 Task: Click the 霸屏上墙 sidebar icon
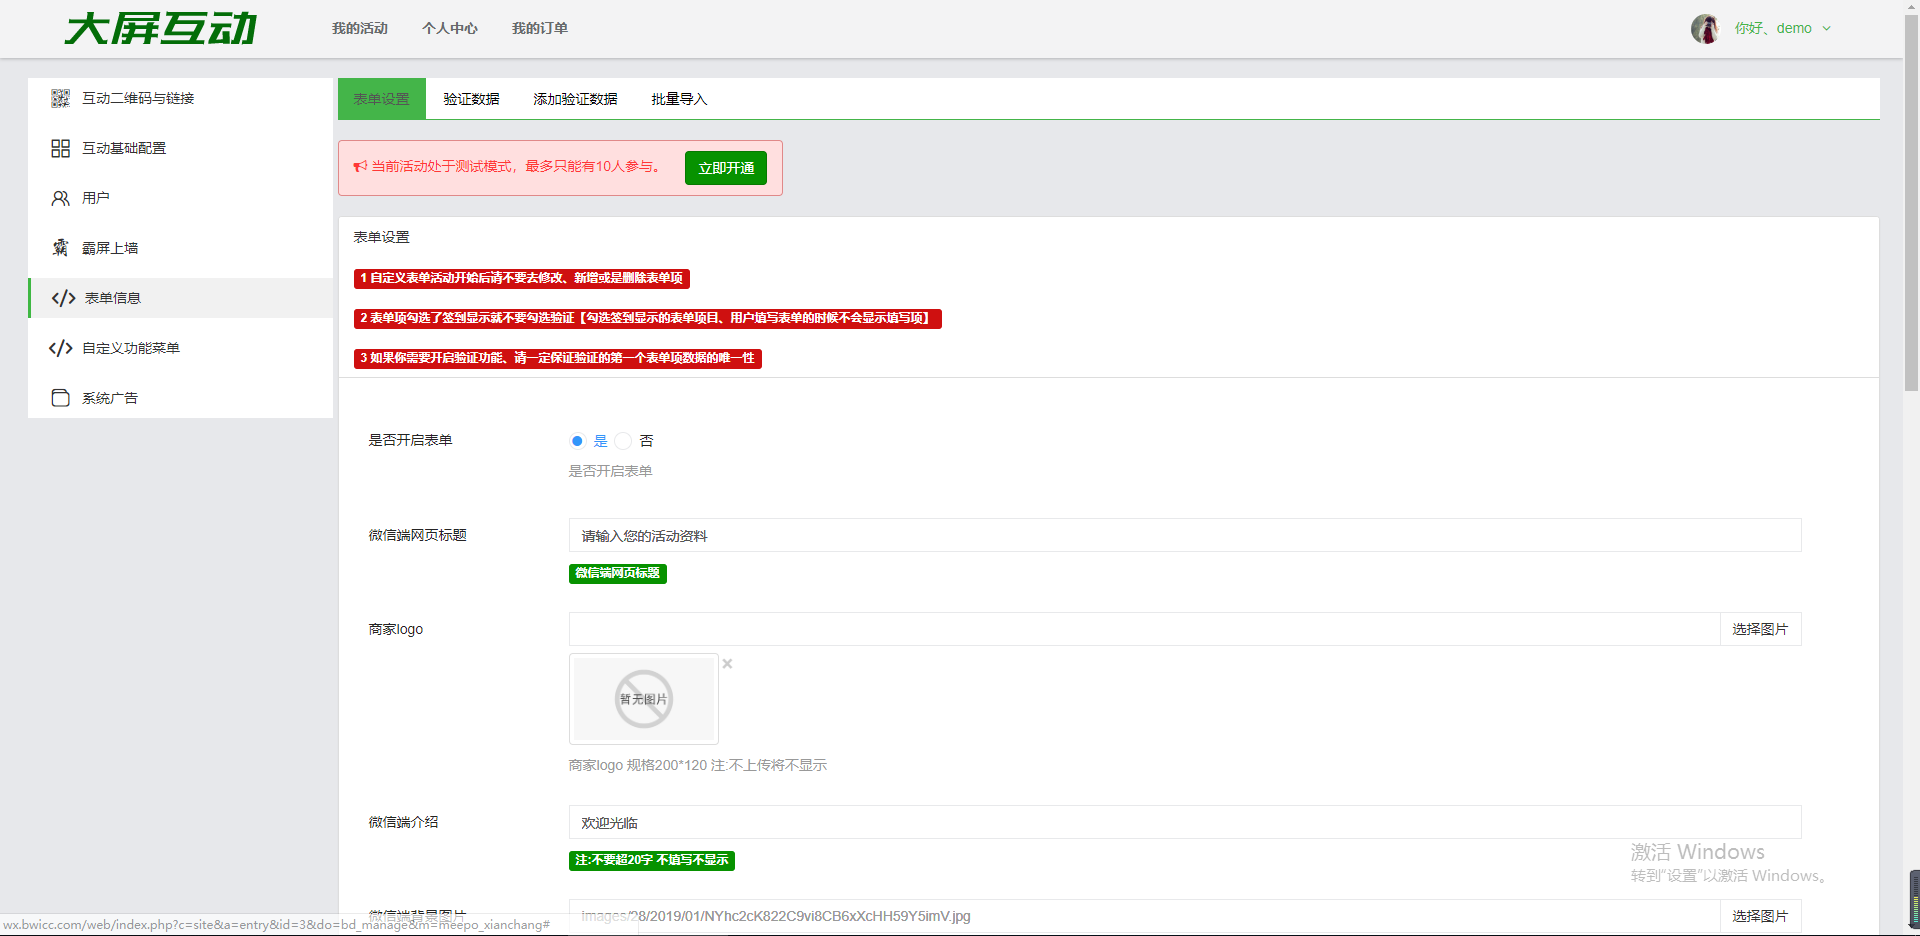click(x=60, y=248)
